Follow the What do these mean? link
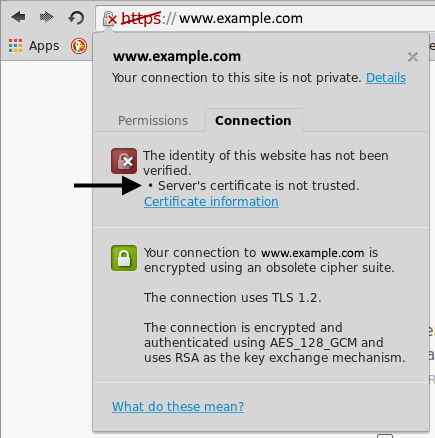This screenshot has height=438, width=435. pyautogui.click(x=178, y=406)
